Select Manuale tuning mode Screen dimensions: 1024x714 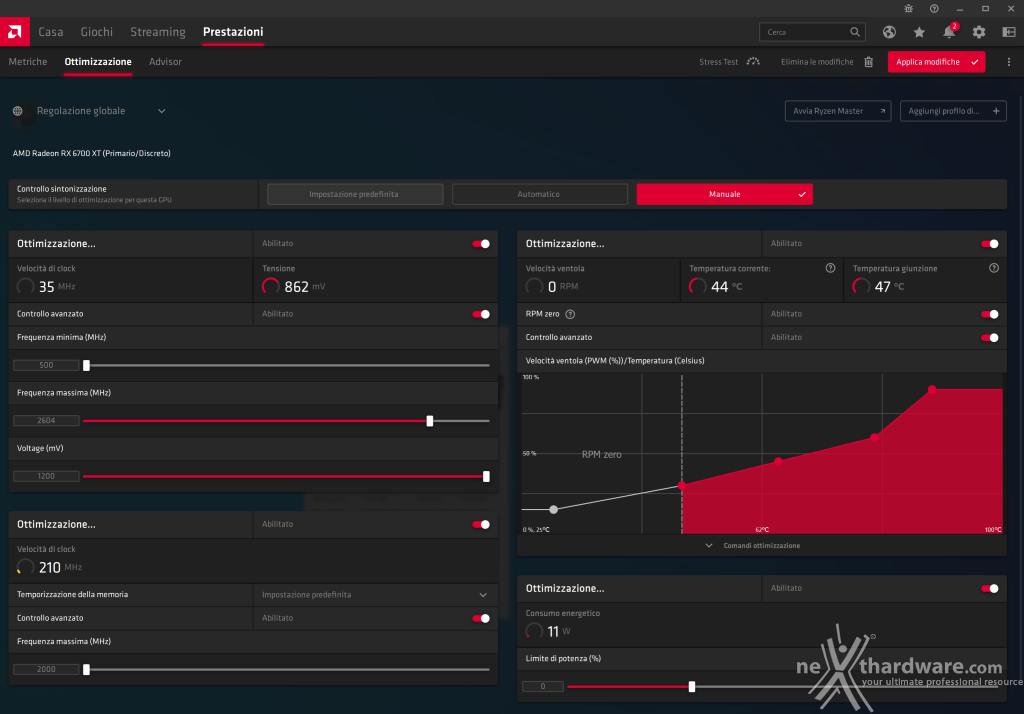point(724,194)
